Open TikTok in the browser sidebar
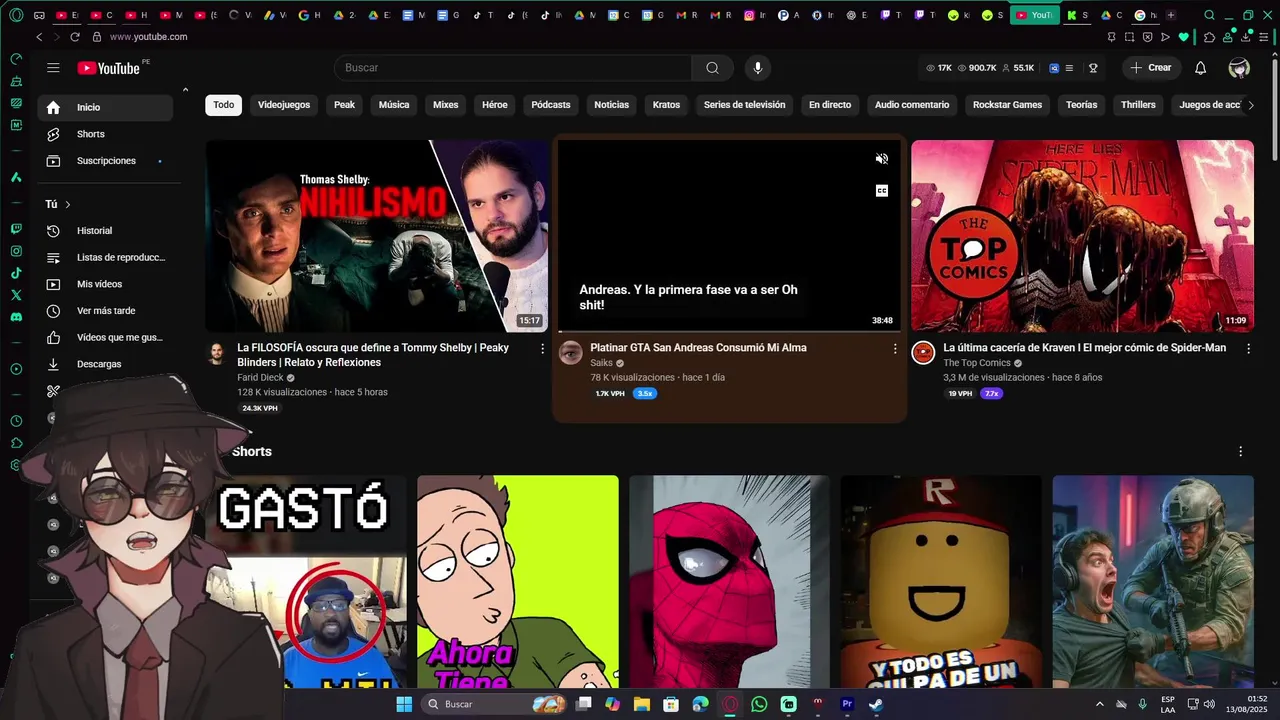Image resolution: width=1280 pixels, height=720 pixels. (x=16, y=273)
